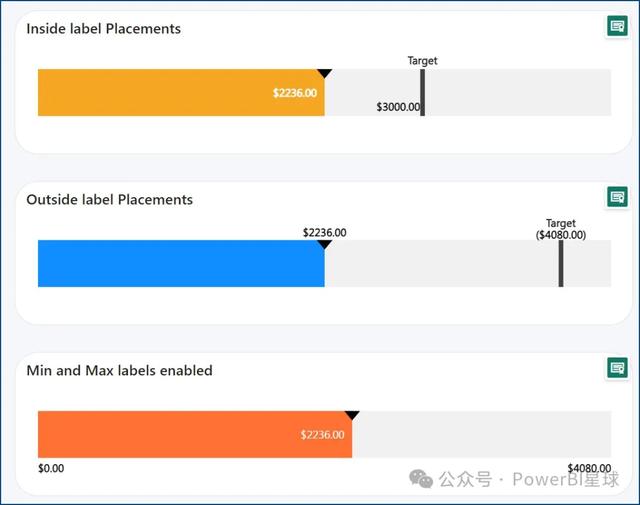Click the green icon on Outside label card
640x505 pixels.
click(x=617, y=197)
